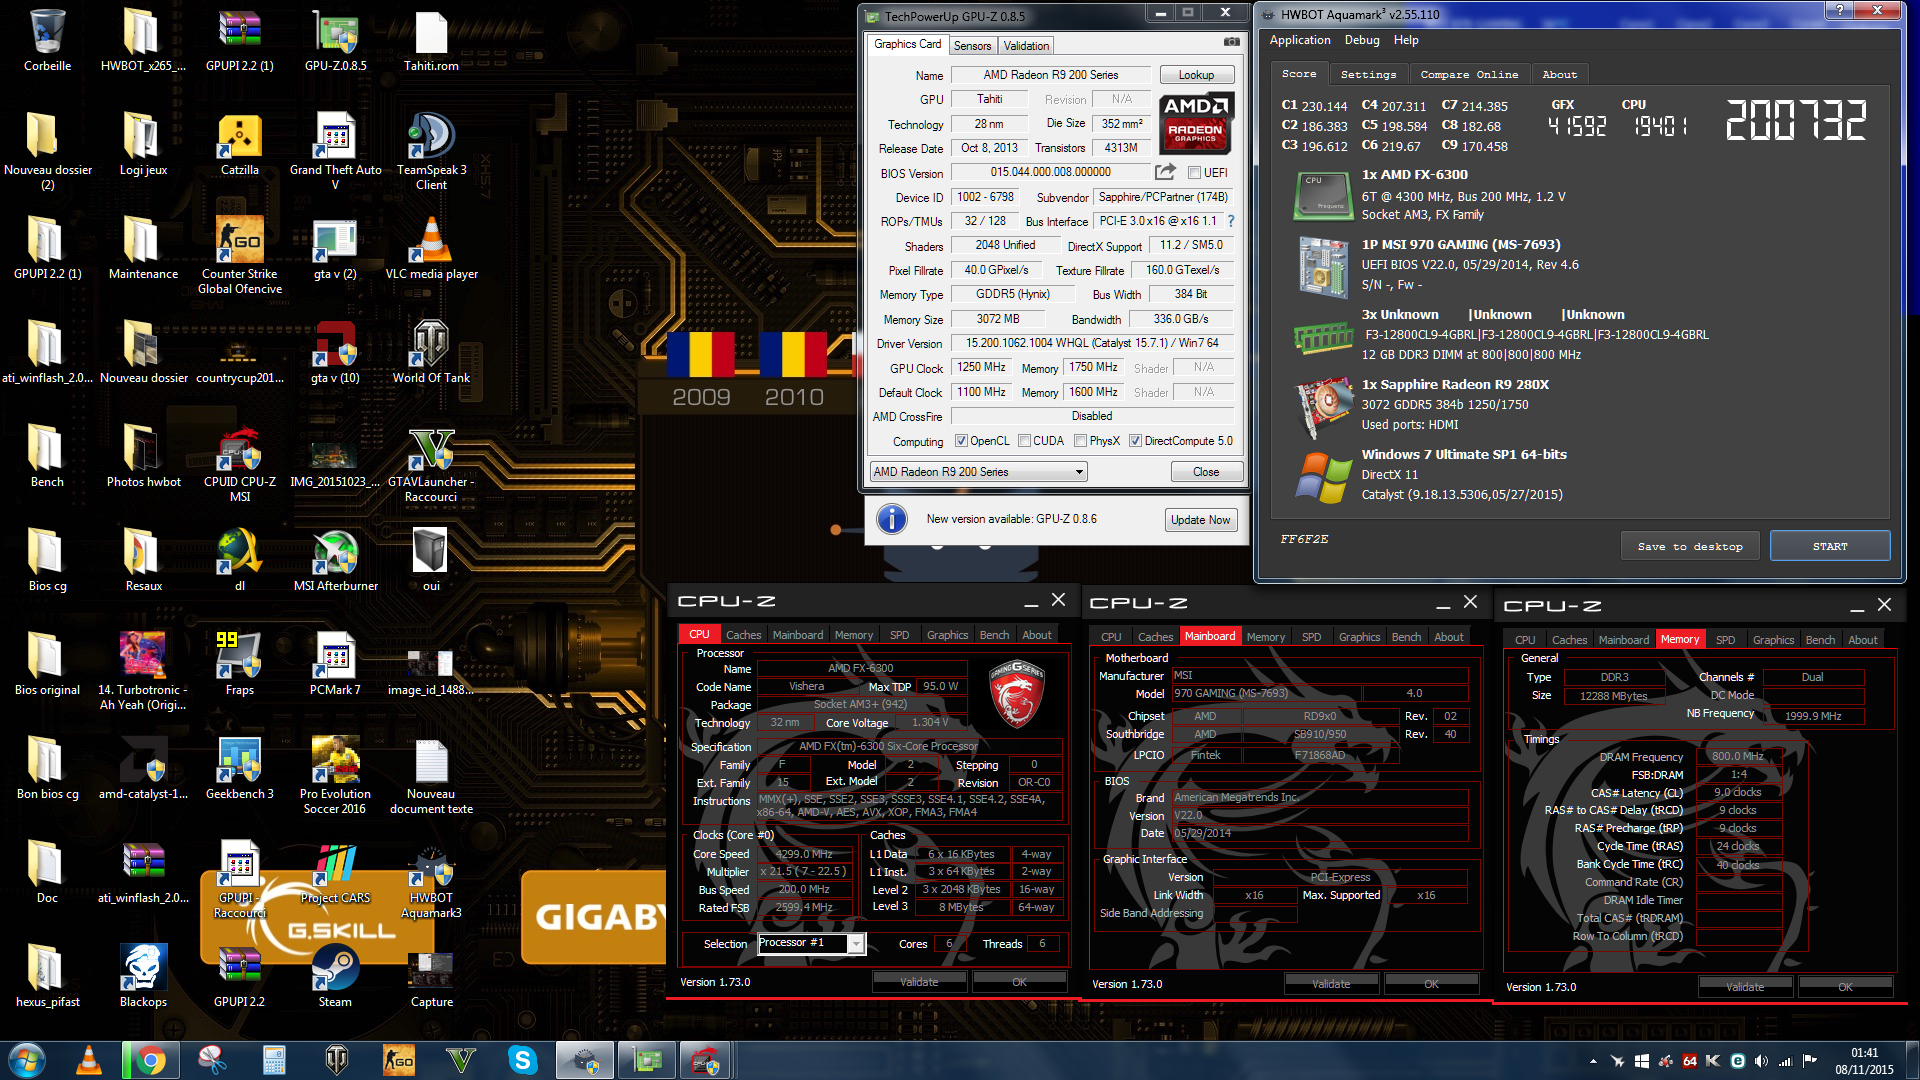Image resolution: width=1920 pixels, height=1080 pixels.
Task: Toggle the UEFI checkbox in GPU-Z
Action: pos(1193,172)
